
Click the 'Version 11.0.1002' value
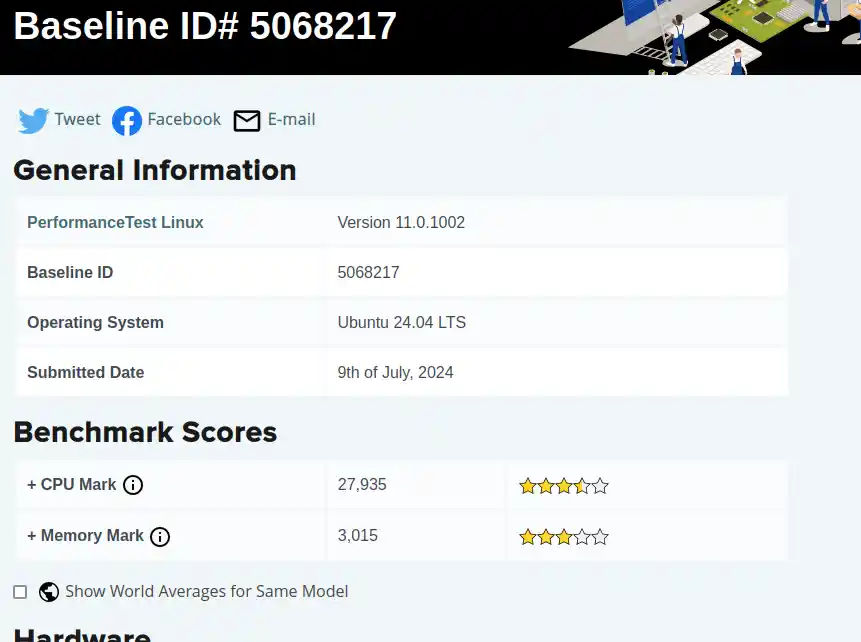tap(401, 222)
